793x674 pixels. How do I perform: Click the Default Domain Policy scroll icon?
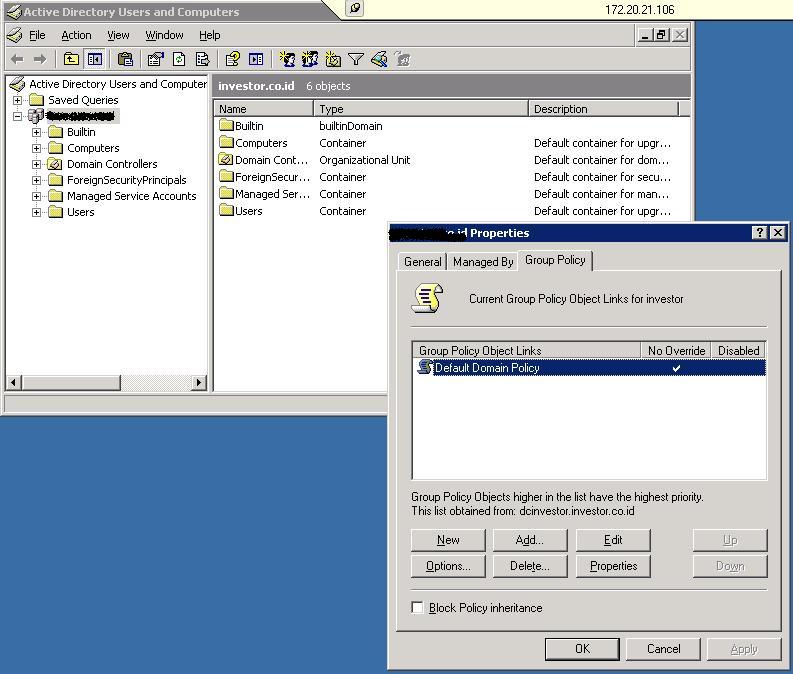coord(424,367)
